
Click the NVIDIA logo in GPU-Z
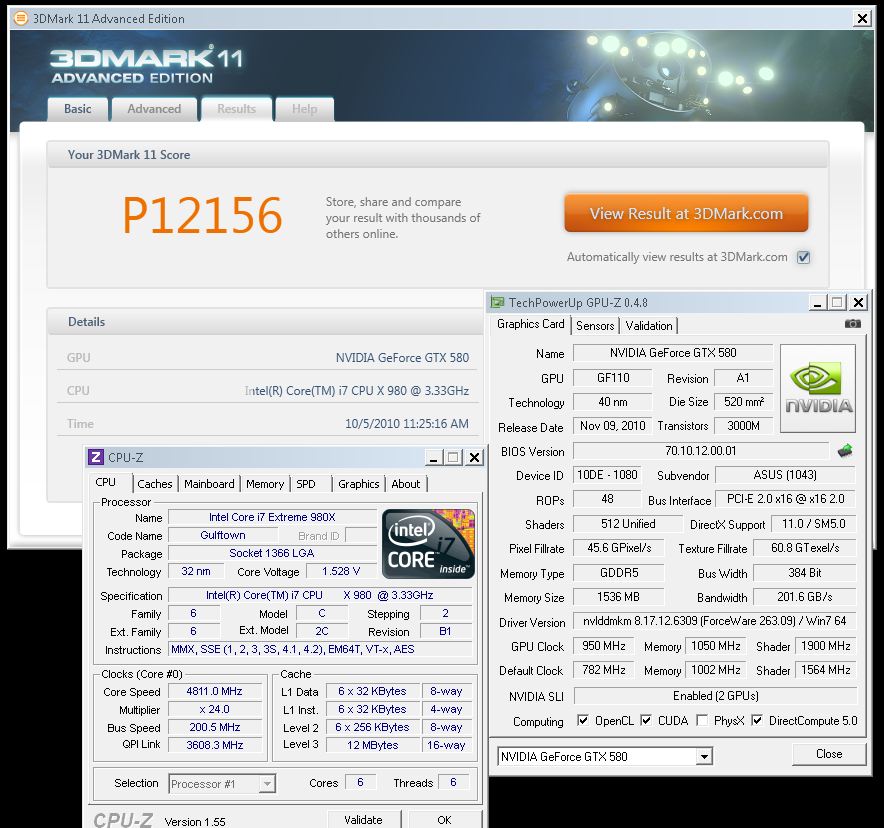[818, 388]
